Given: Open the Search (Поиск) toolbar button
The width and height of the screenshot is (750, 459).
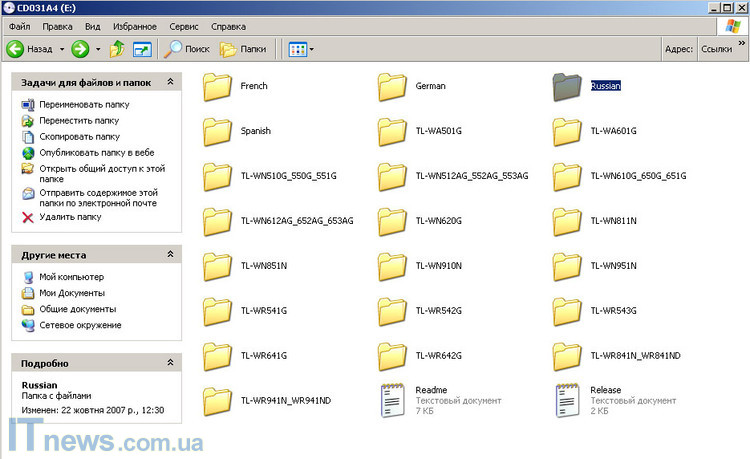Looking at the screenshot, I should (187, 48).
